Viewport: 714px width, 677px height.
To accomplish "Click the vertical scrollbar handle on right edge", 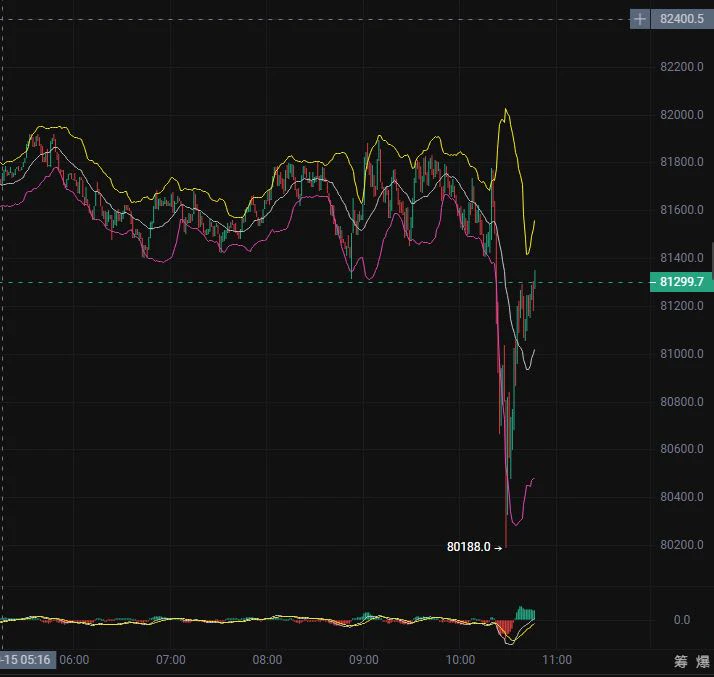I will coord(713,260).
